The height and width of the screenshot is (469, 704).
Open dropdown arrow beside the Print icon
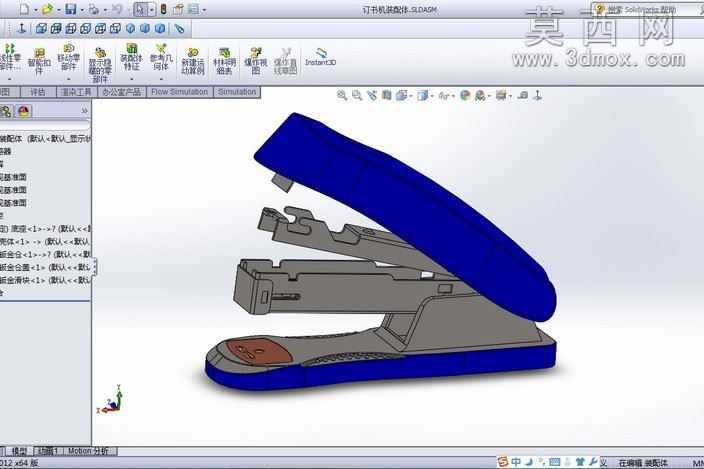click(x=105, y=9)
